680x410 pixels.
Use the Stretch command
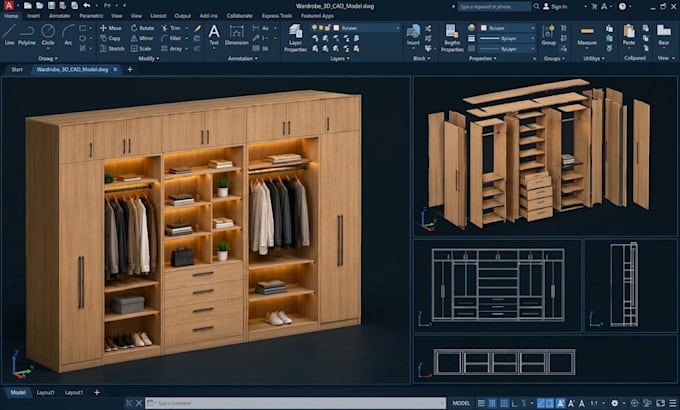coord(112,49)
